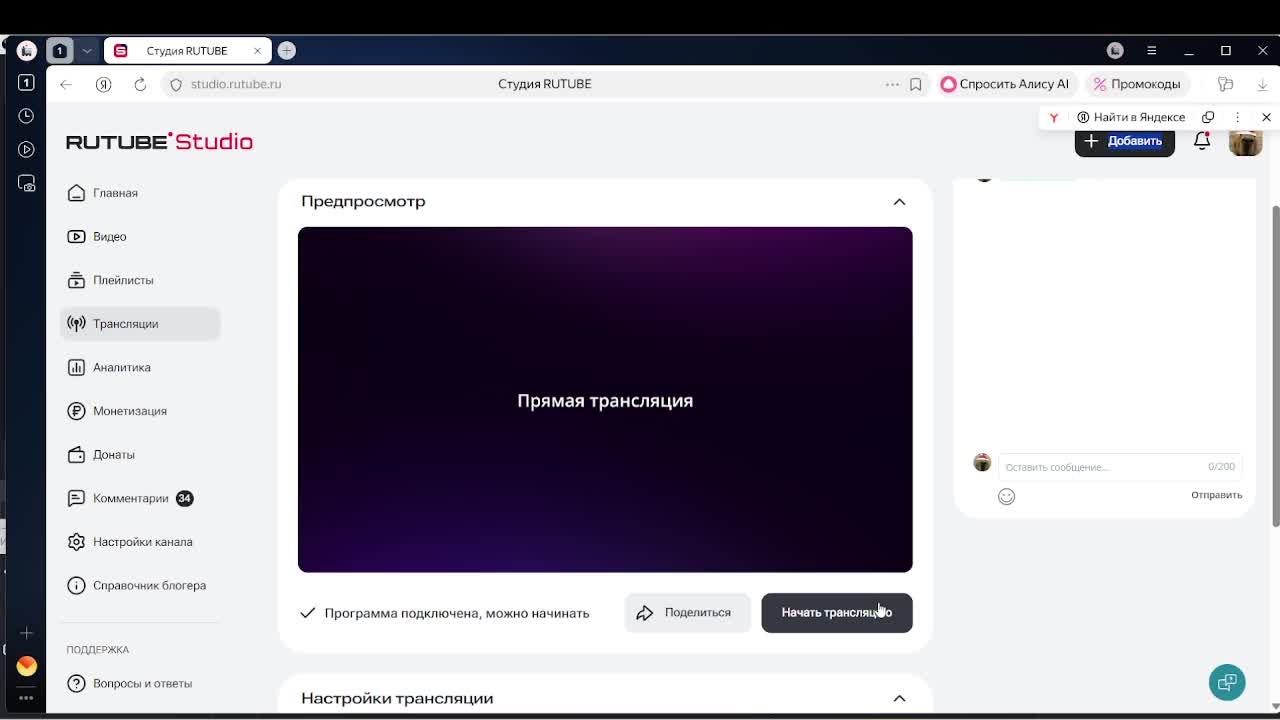Open Главная in the sidebar
1280x720 pixels.
click(x=140, y=193)
